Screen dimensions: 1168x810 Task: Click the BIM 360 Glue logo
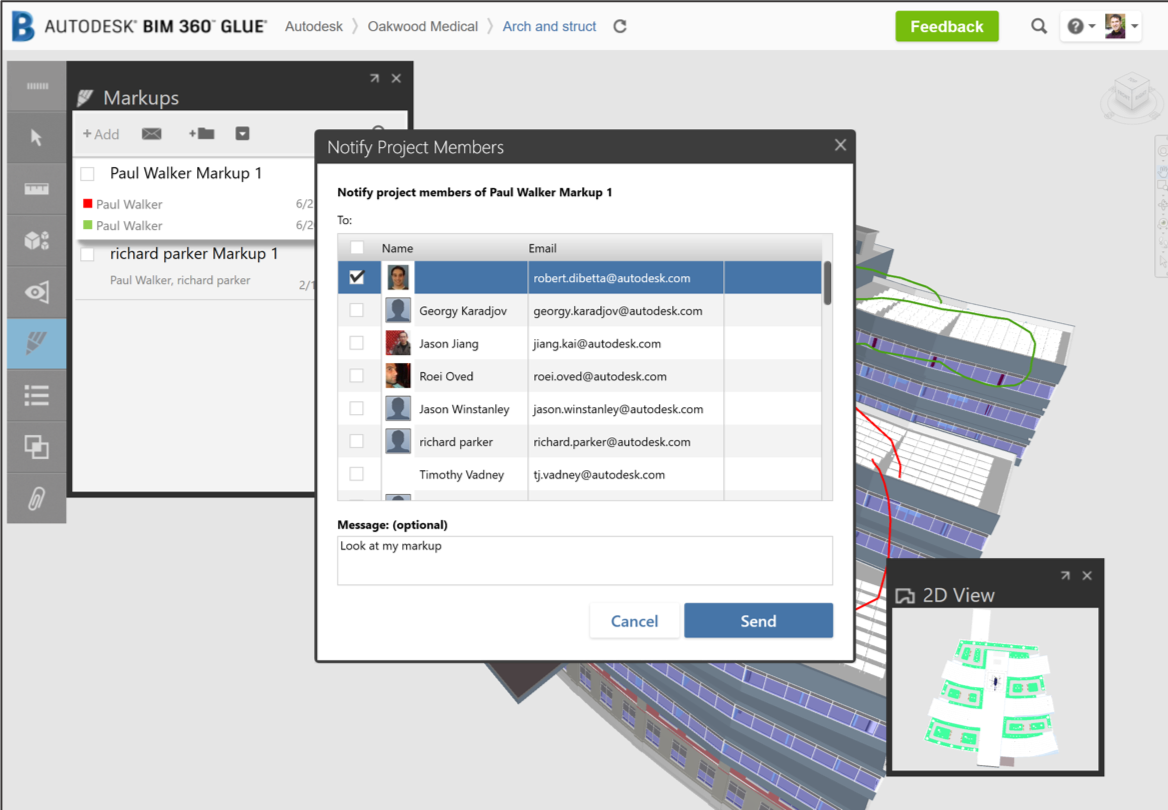(23, 26)
